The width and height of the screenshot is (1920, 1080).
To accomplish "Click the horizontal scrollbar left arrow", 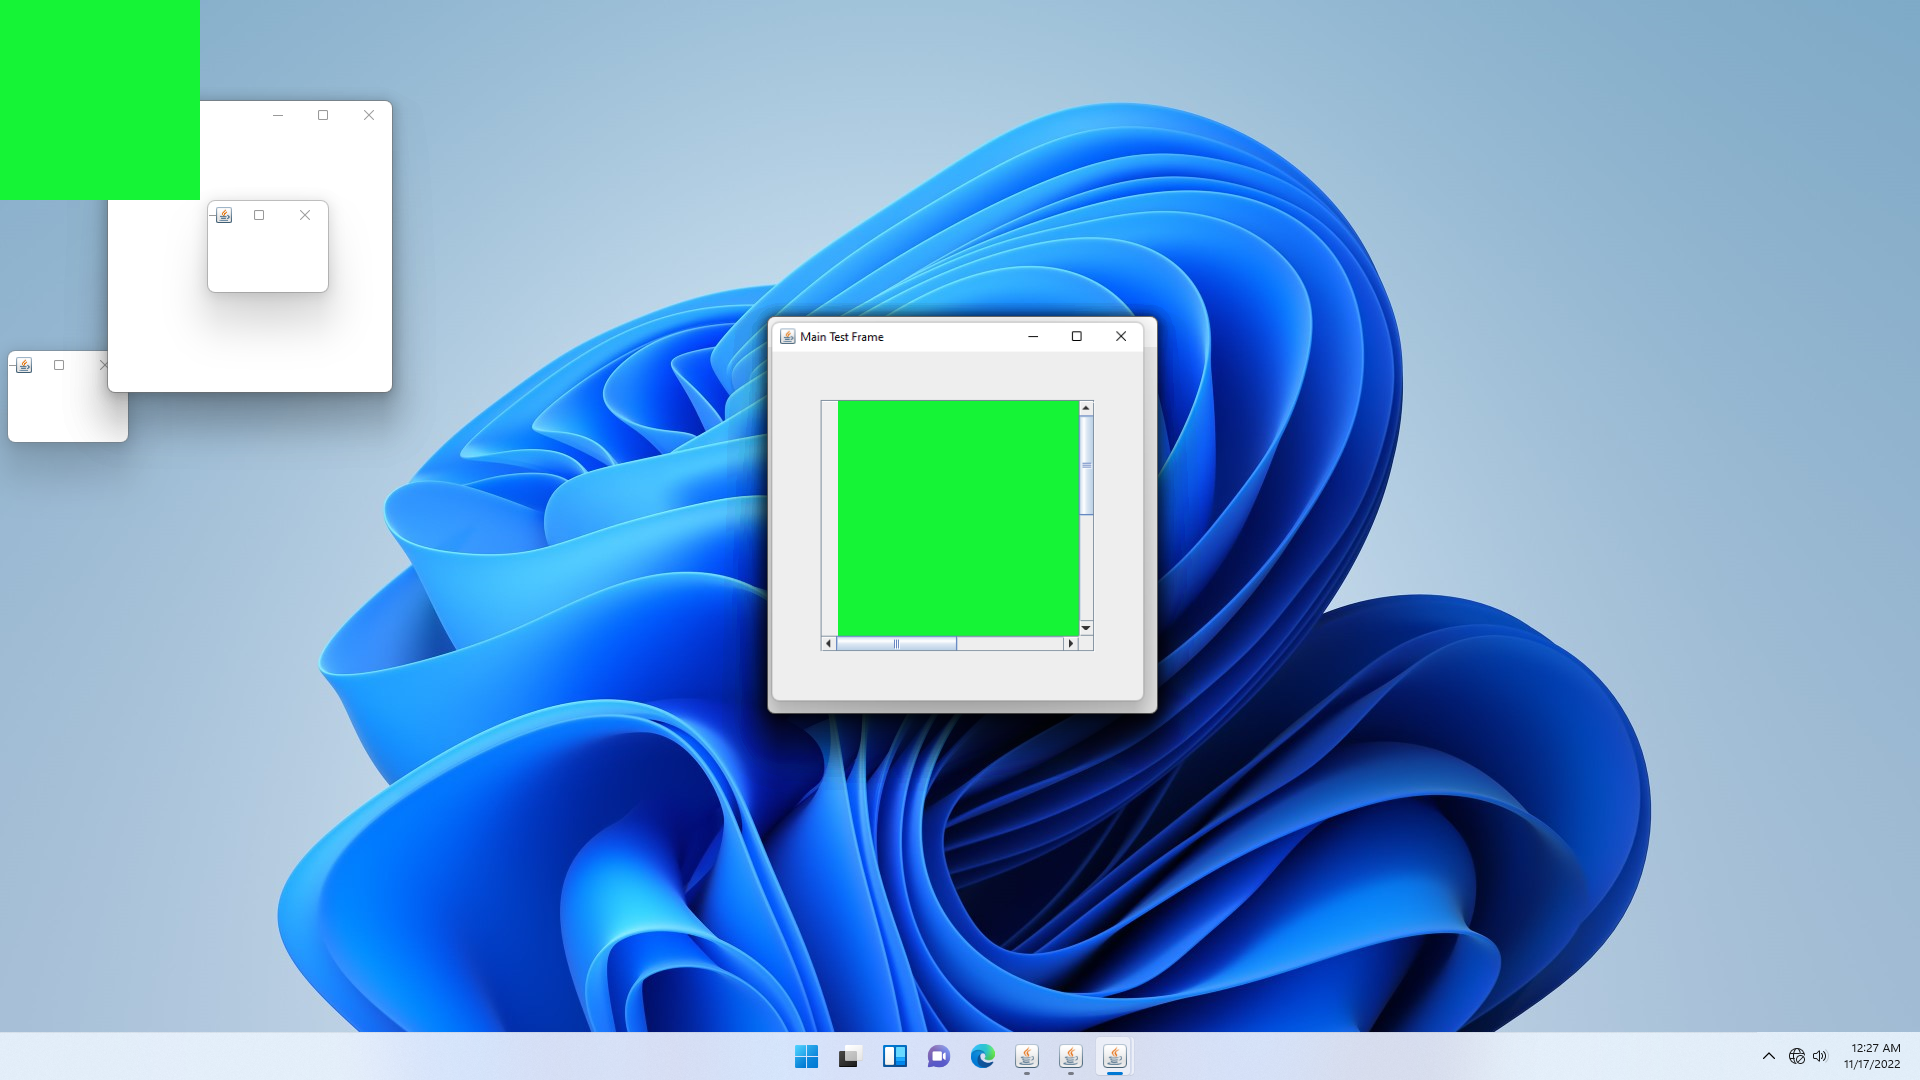I will pos(828,644).
